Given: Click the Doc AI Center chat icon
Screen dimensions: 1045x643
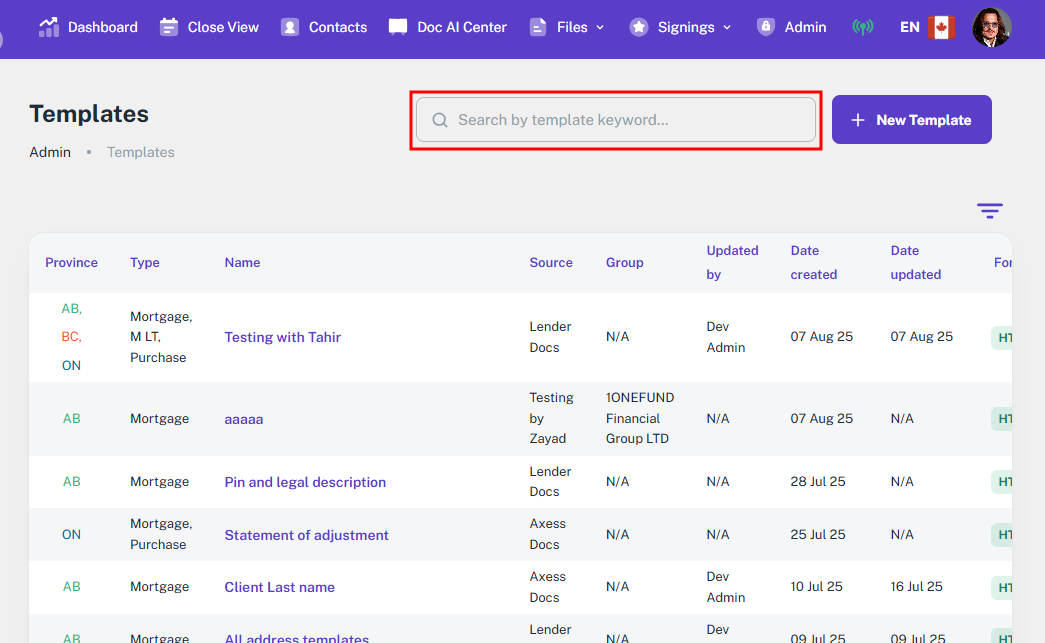Looking at the screenshot, I should click(x=398, y=27).
